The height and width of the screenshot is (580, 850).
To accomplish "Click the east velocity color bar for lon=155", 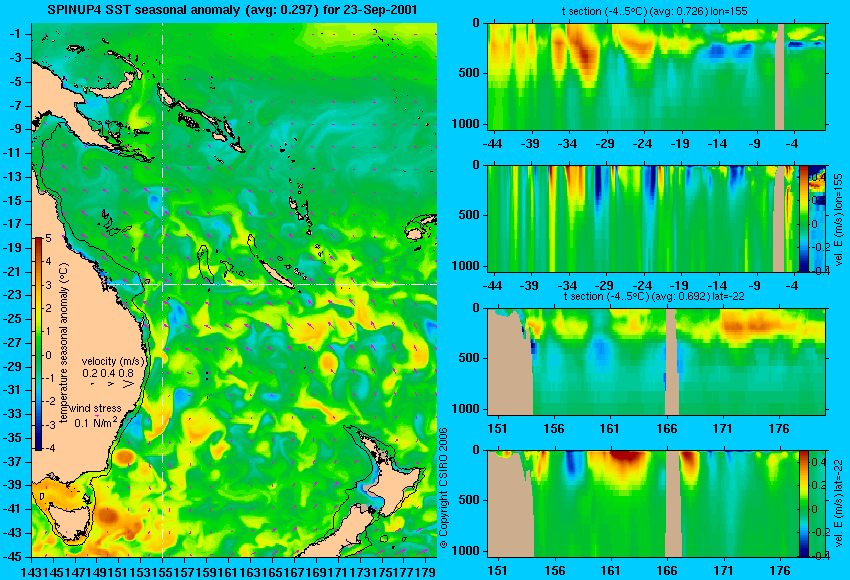I will 803,218.
